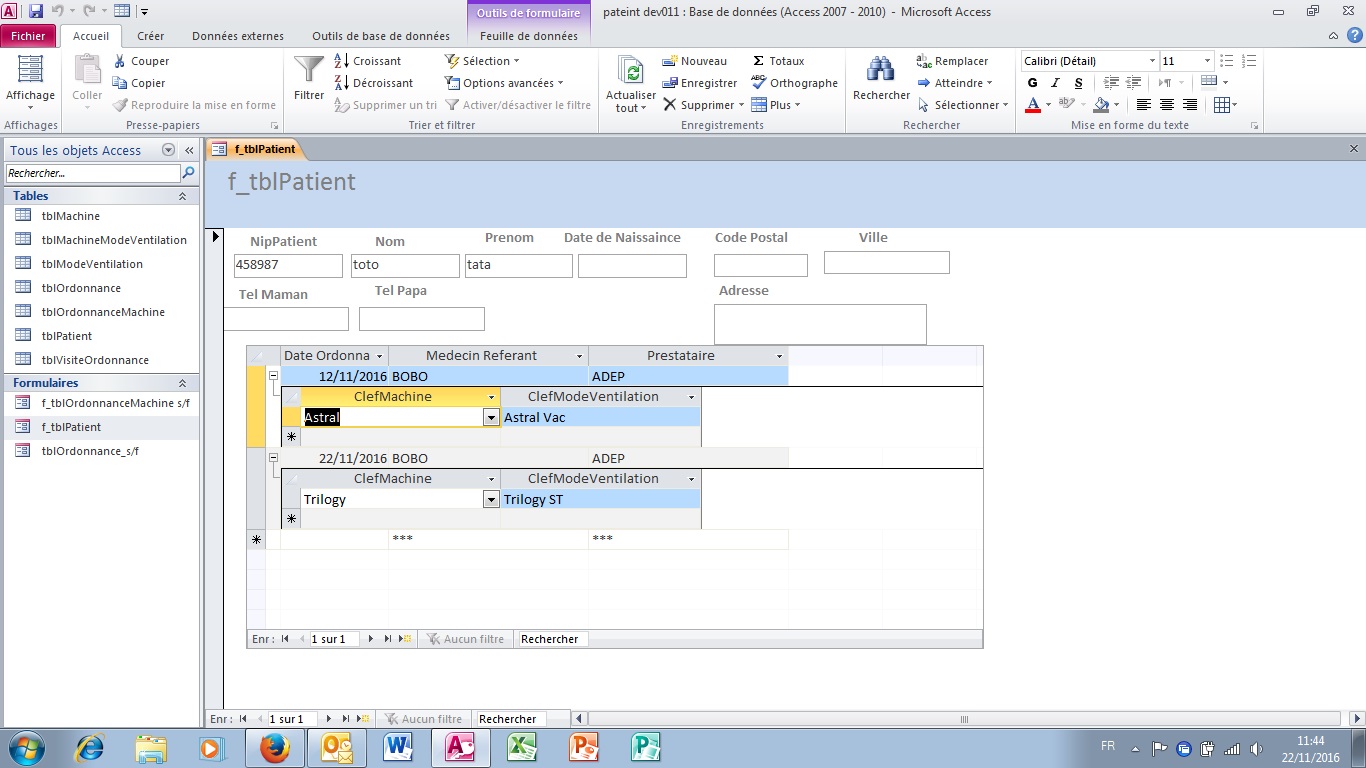The width and height of the screenshot is (1366, 768).
Task: Center the text alignment
Action: (x=1167, y=105)
